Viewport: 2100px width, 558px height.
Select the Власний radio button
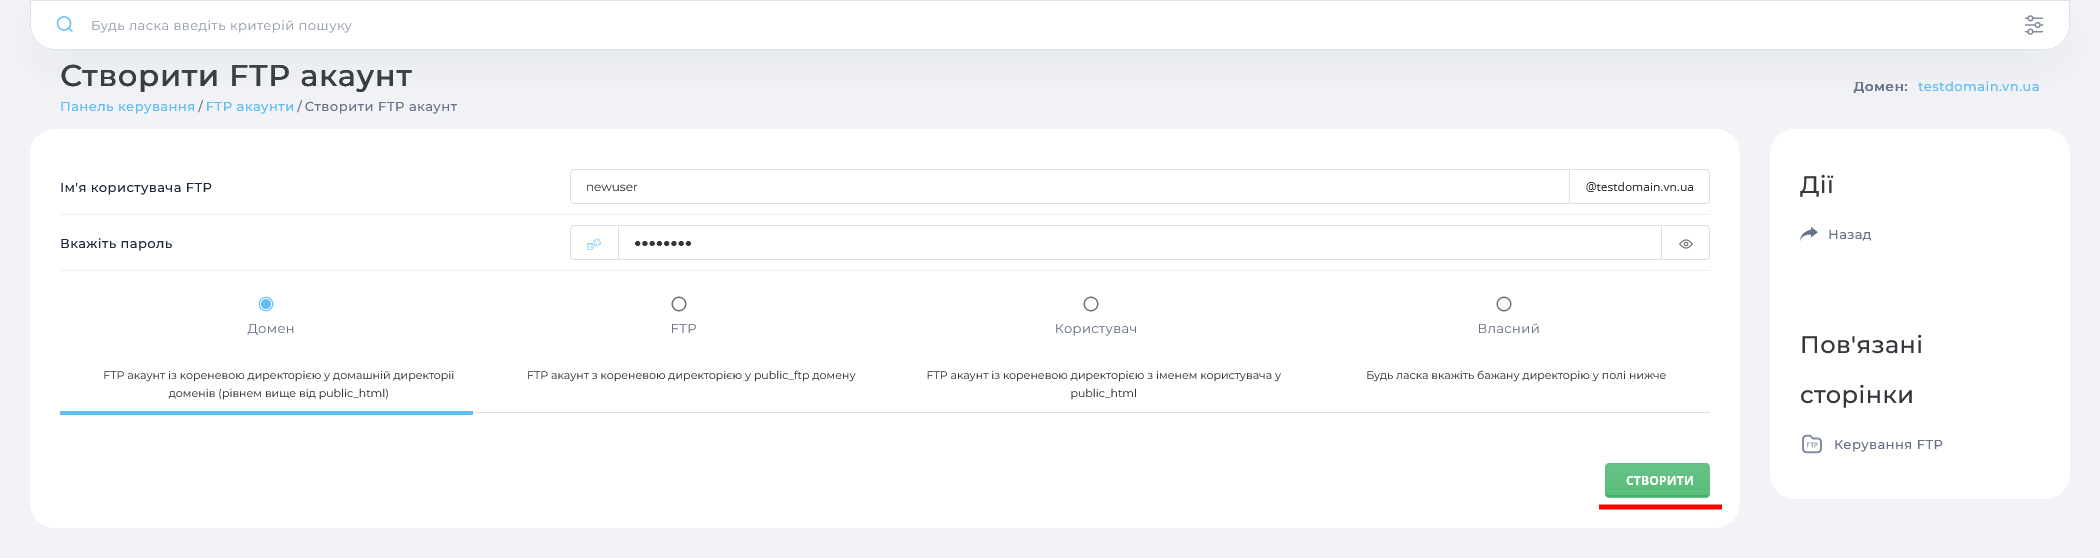(x=1504, y=304)
